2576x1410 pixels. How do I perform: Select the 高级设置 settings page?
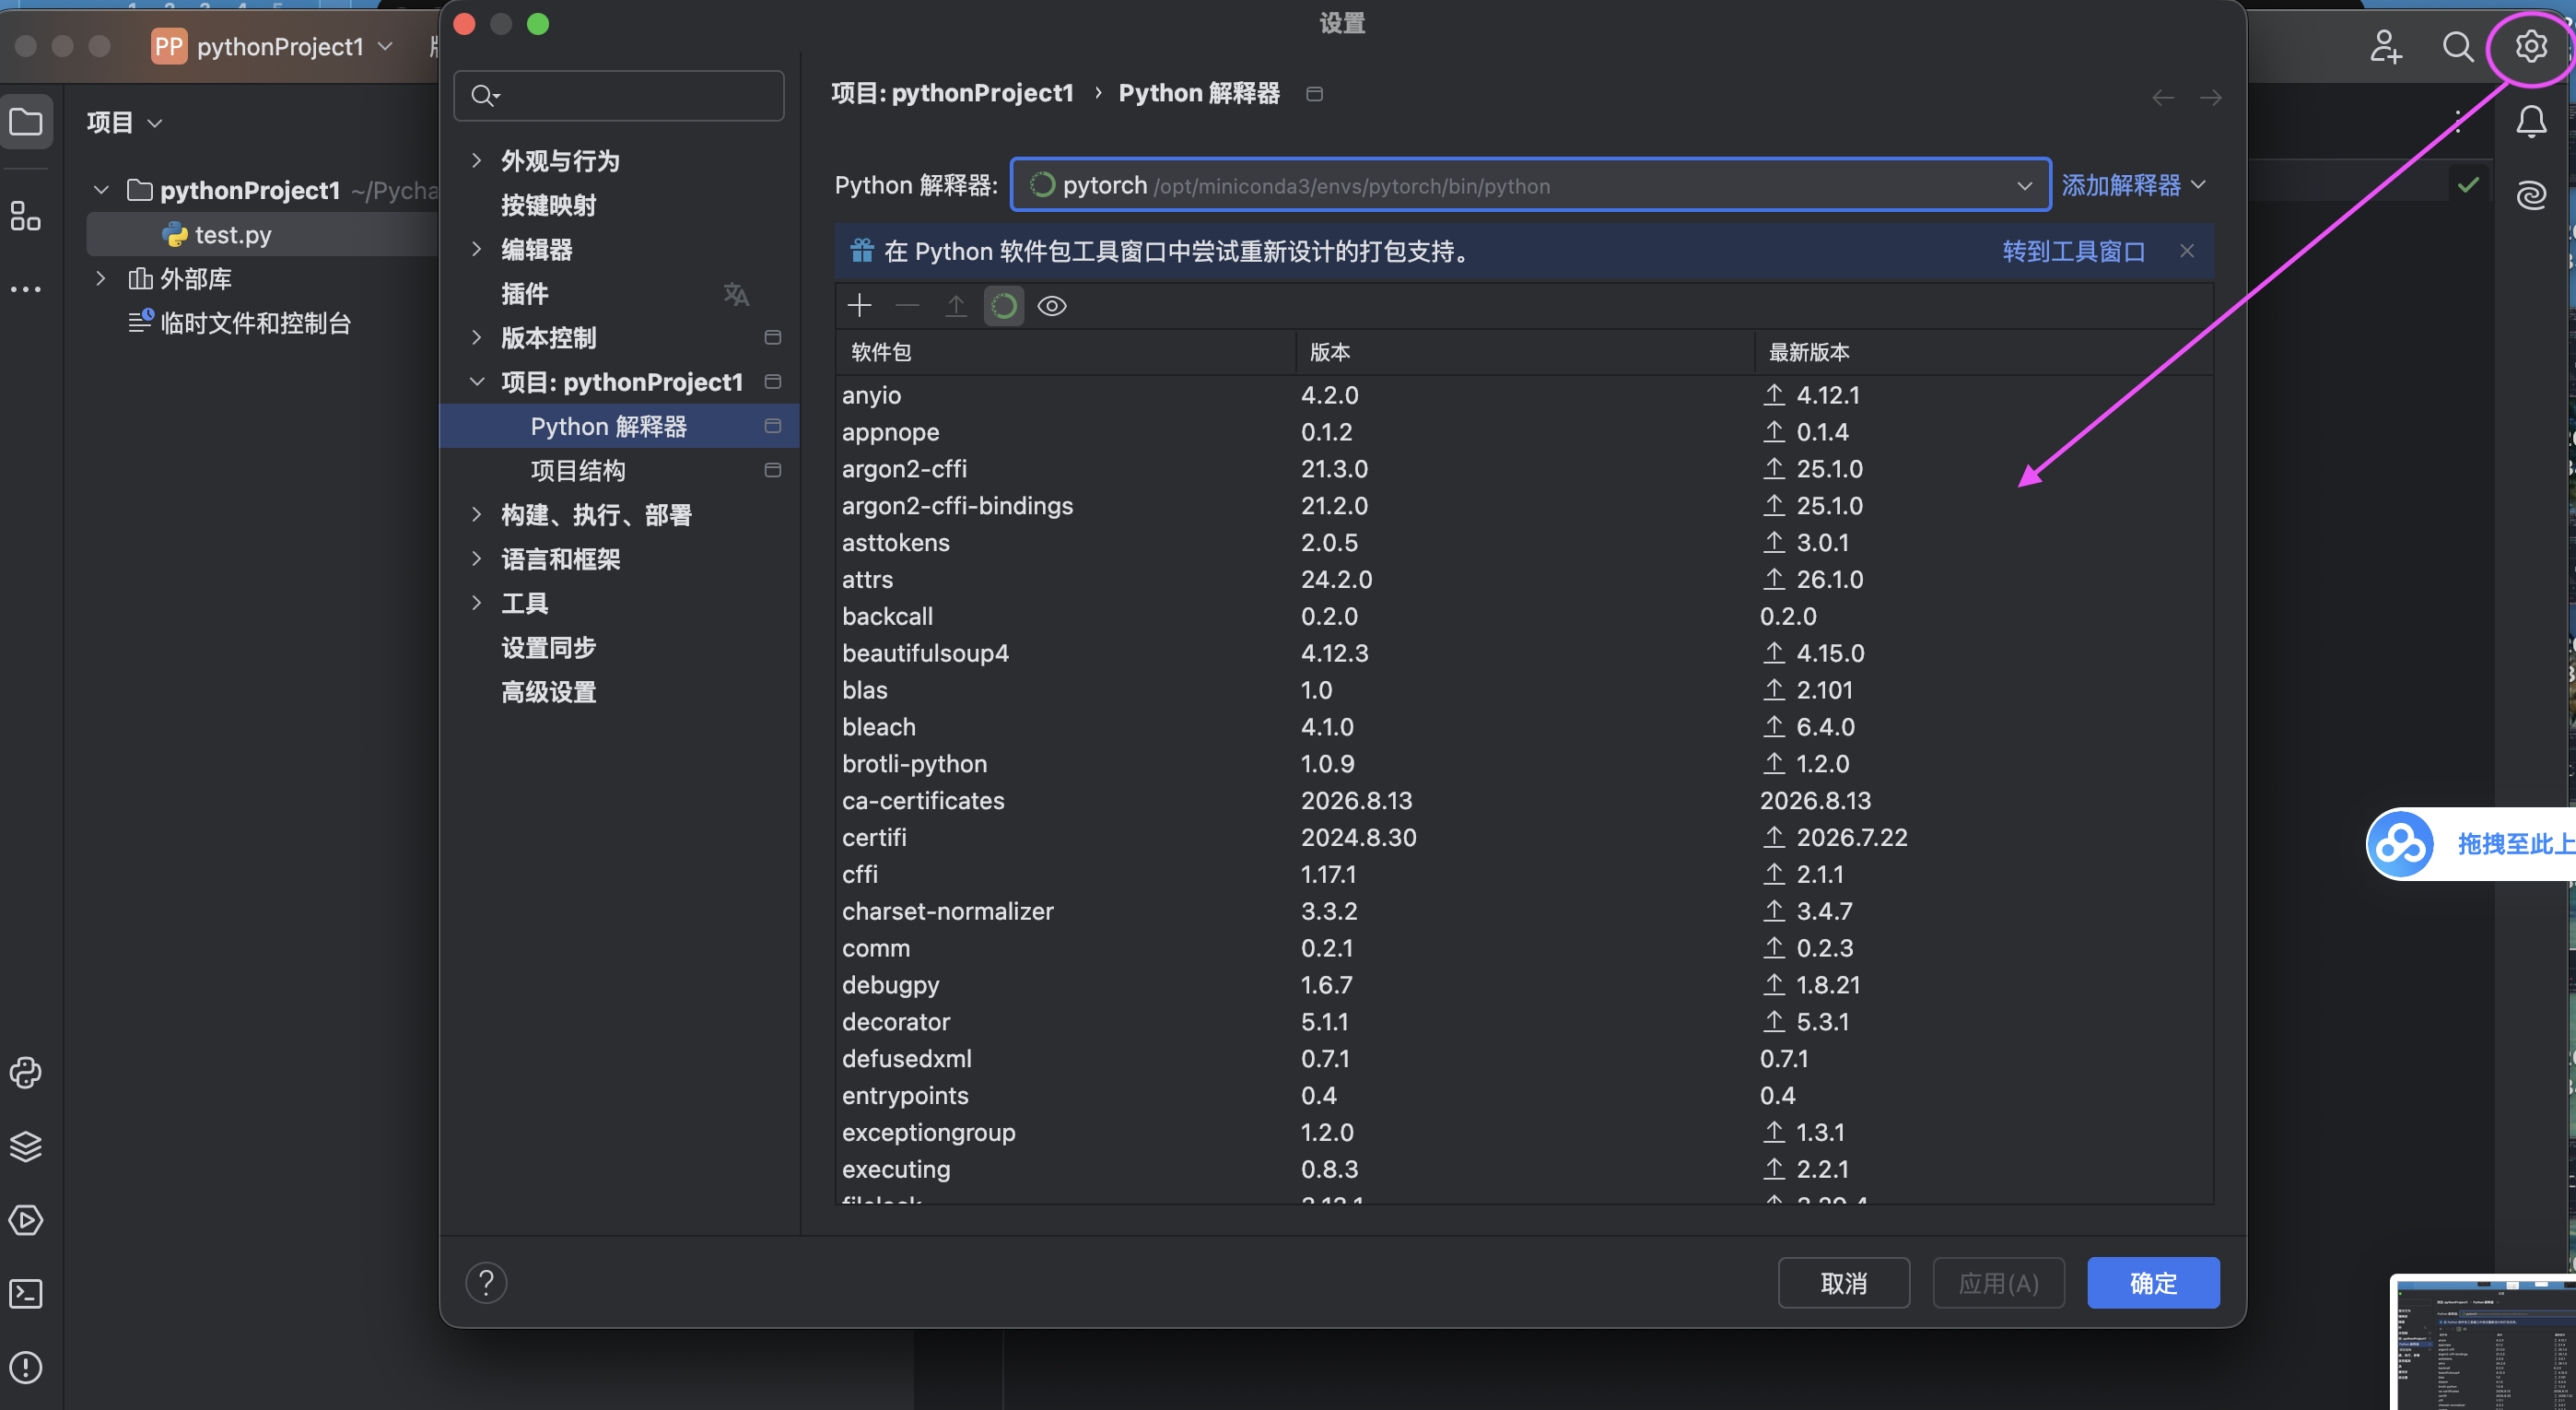[548, 691]
